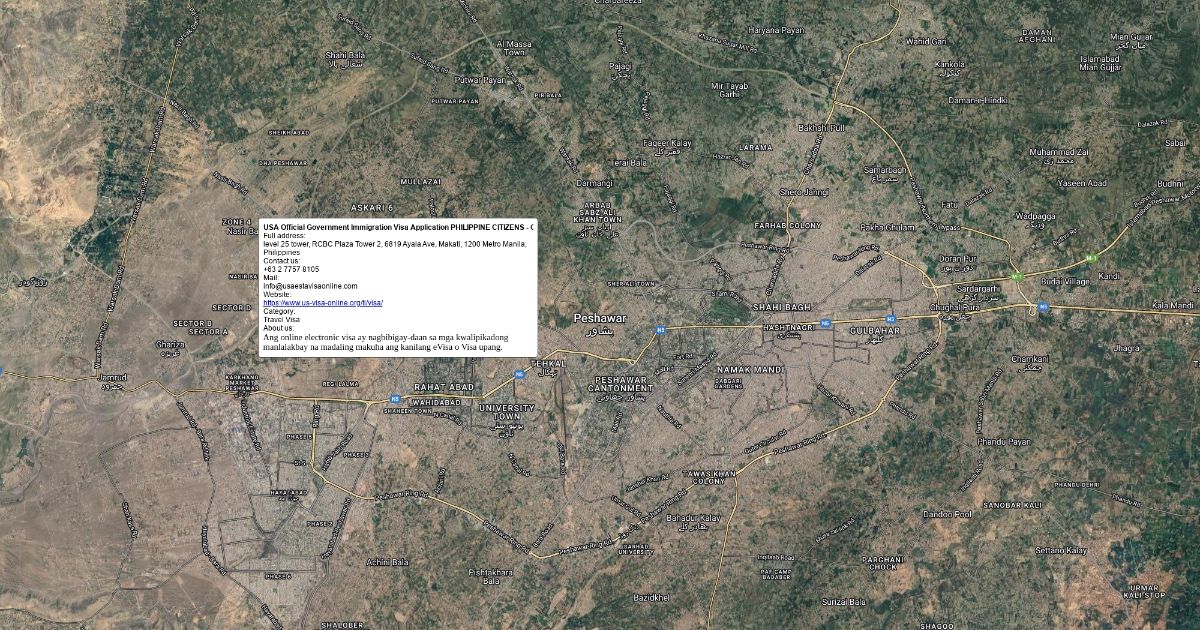Select the Chamkani place label
Viewport: 1200px width, 630px height.
[x=1030, y=358]
